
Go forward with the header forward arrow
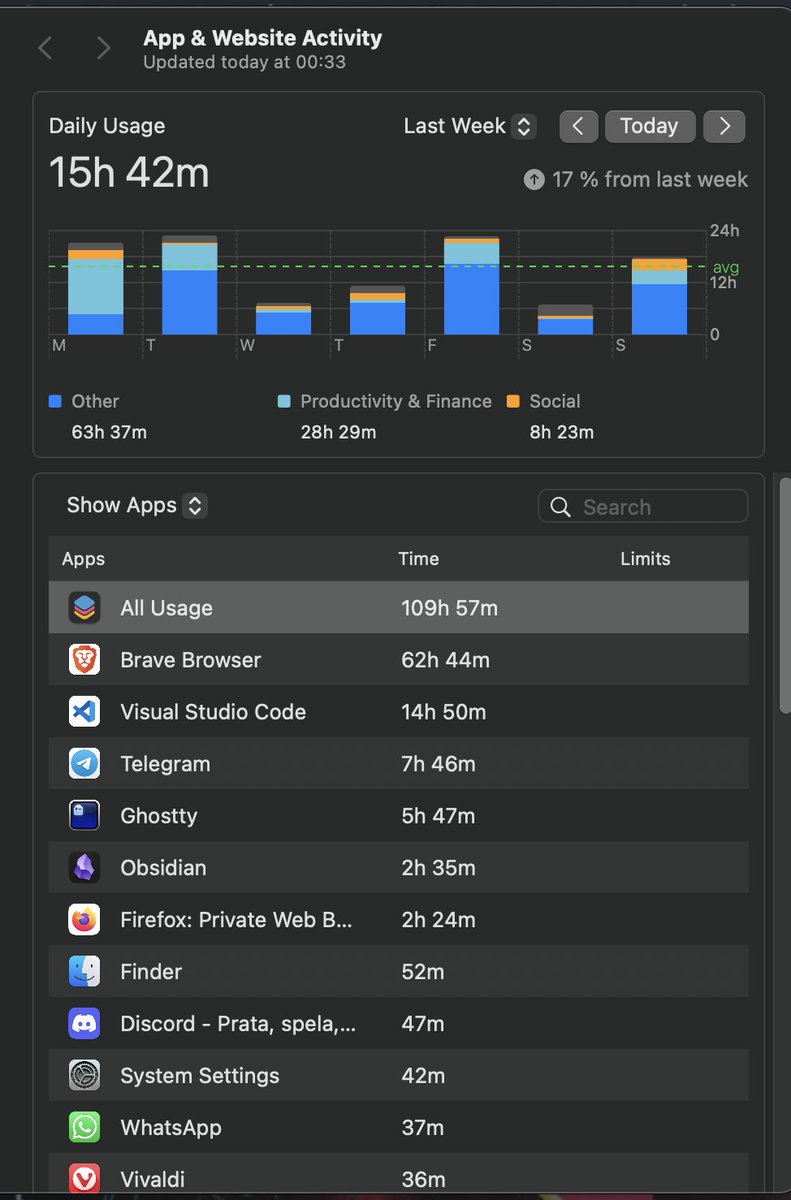coord(103,48)
